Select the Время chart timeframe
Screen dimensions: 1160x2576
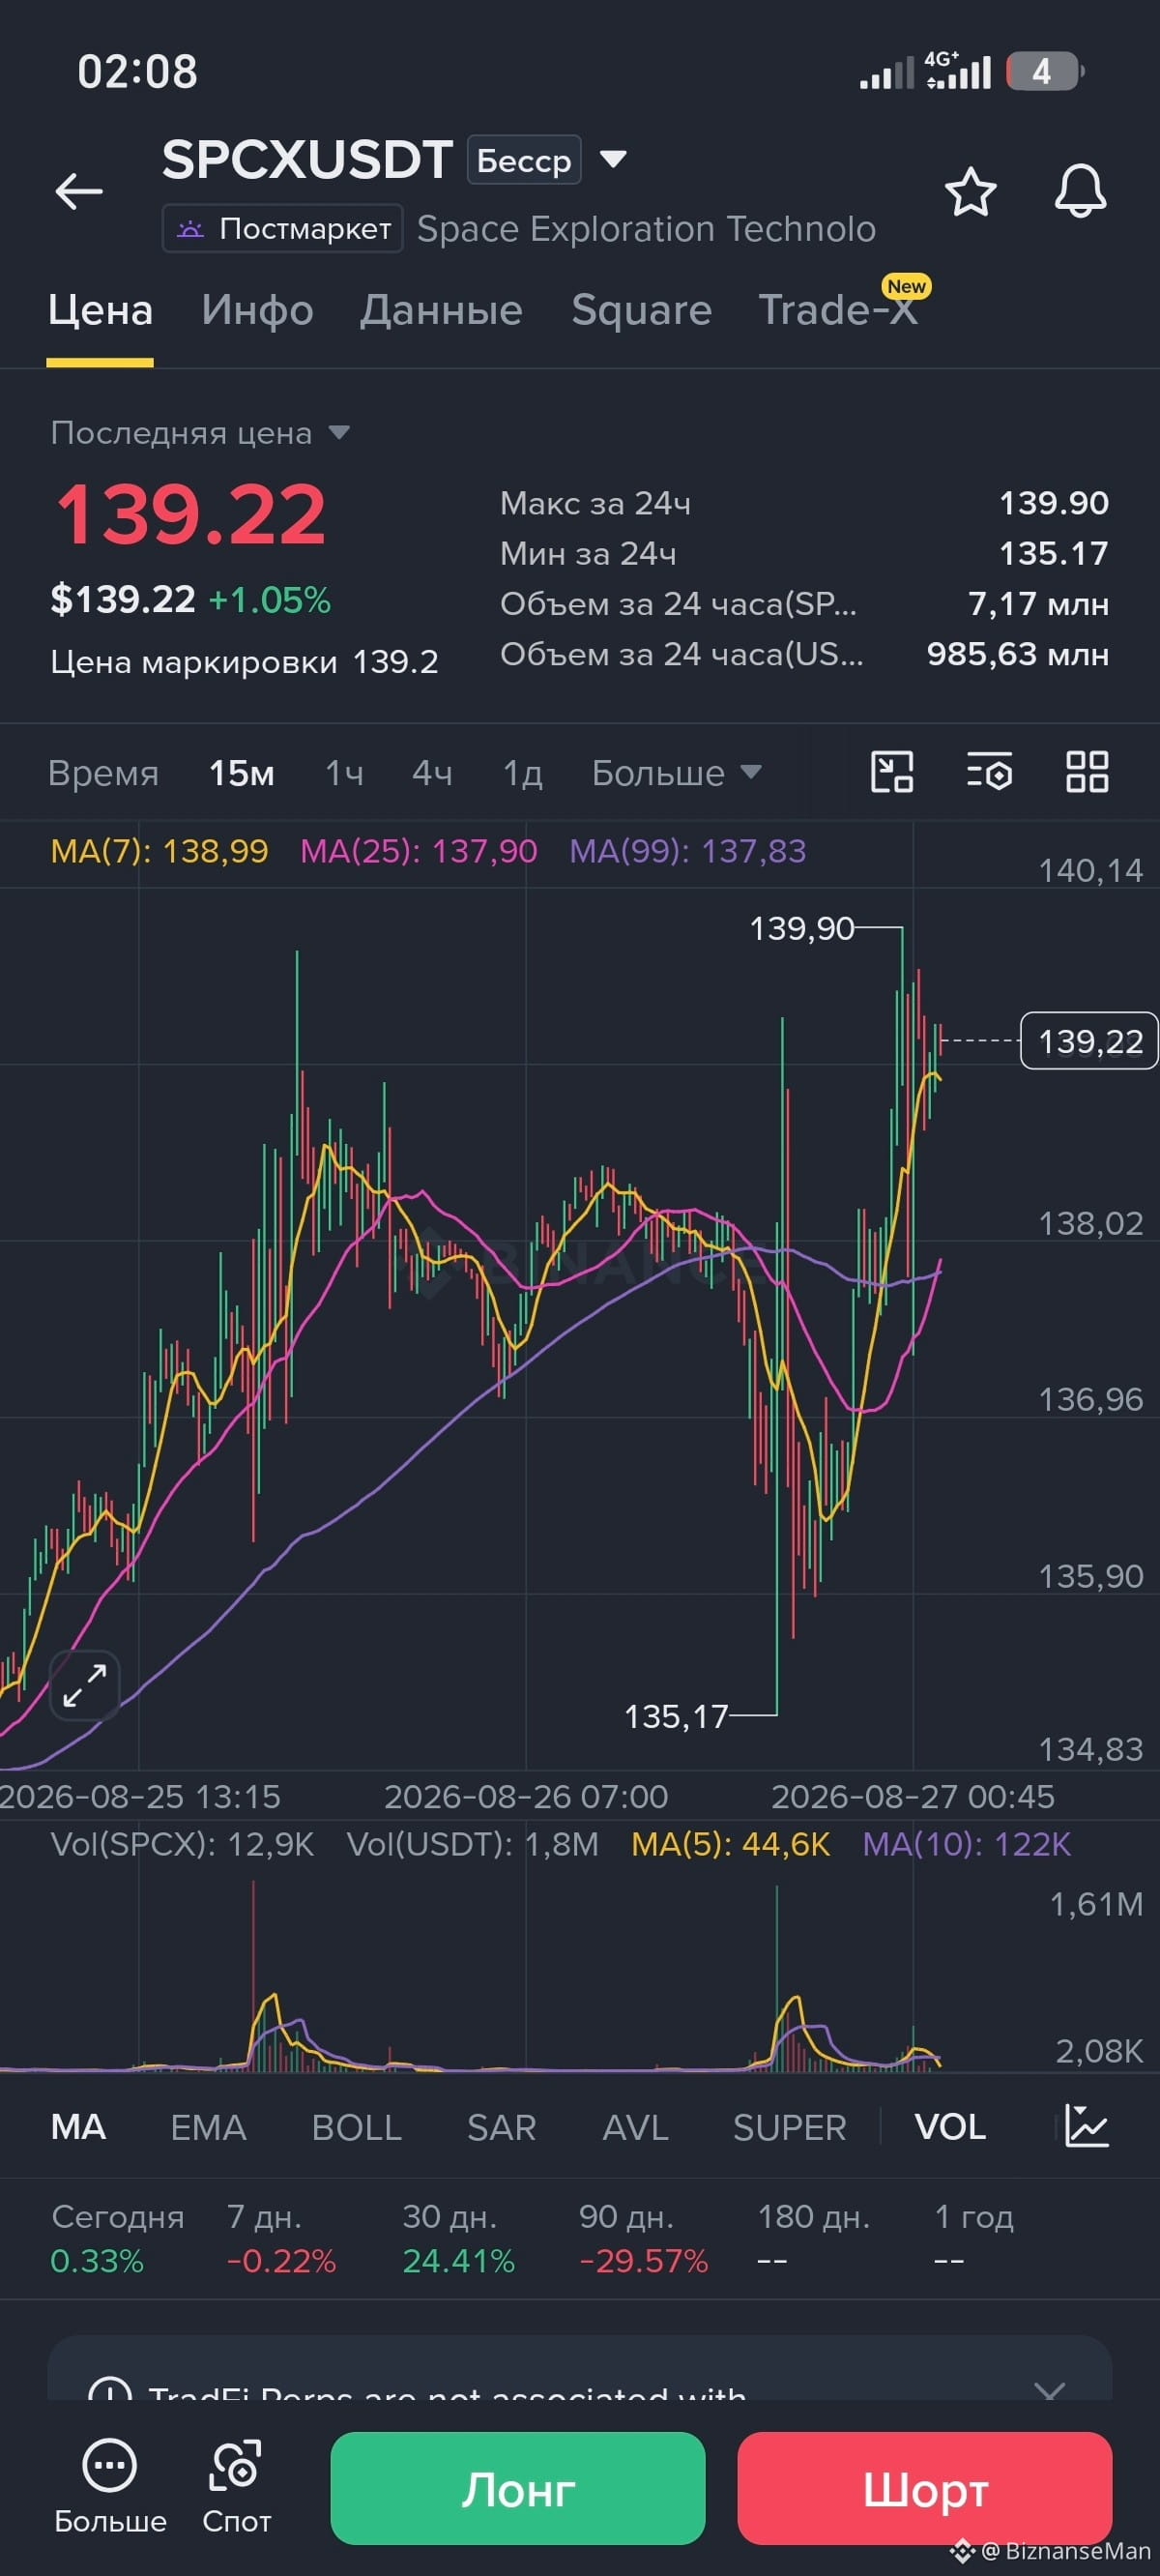103,773
